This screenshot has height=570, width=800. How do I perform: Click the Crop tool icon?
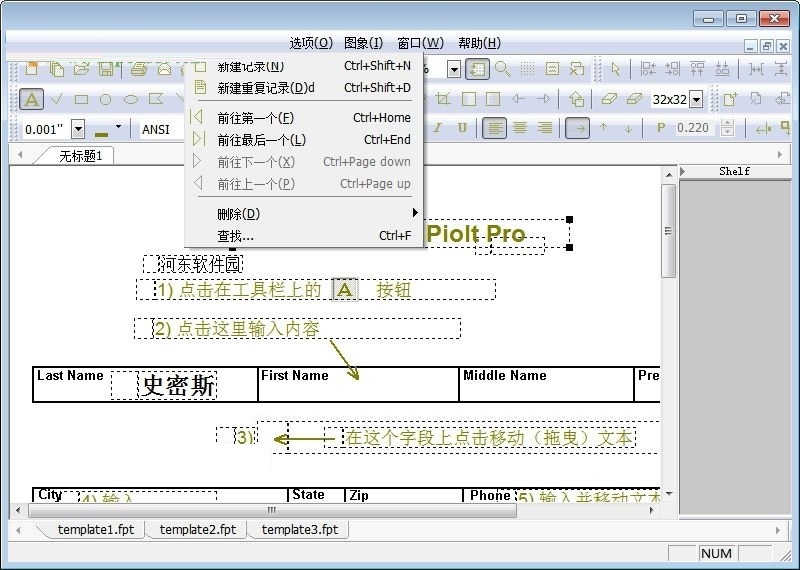pos(443,99)
